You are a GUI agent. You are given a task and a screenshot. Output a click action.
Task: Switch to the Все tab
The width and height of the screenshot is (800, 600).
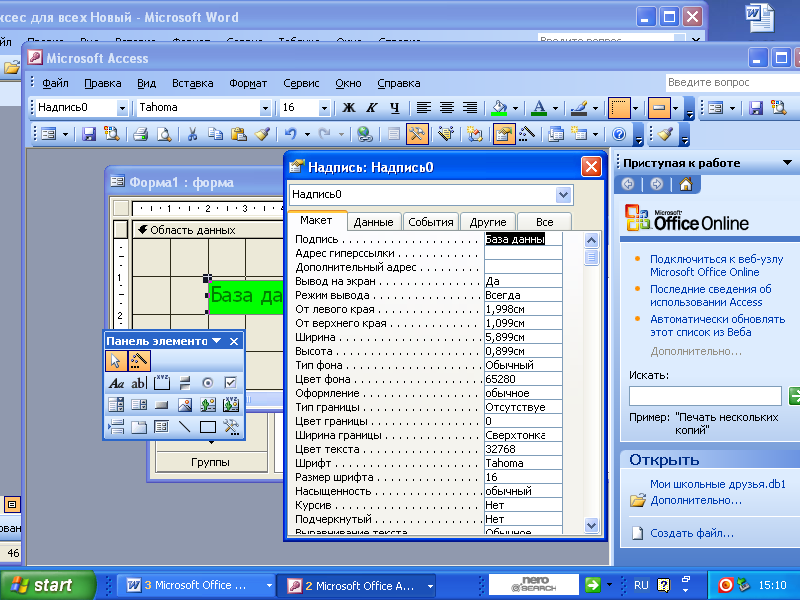click(x=544, y=222)
